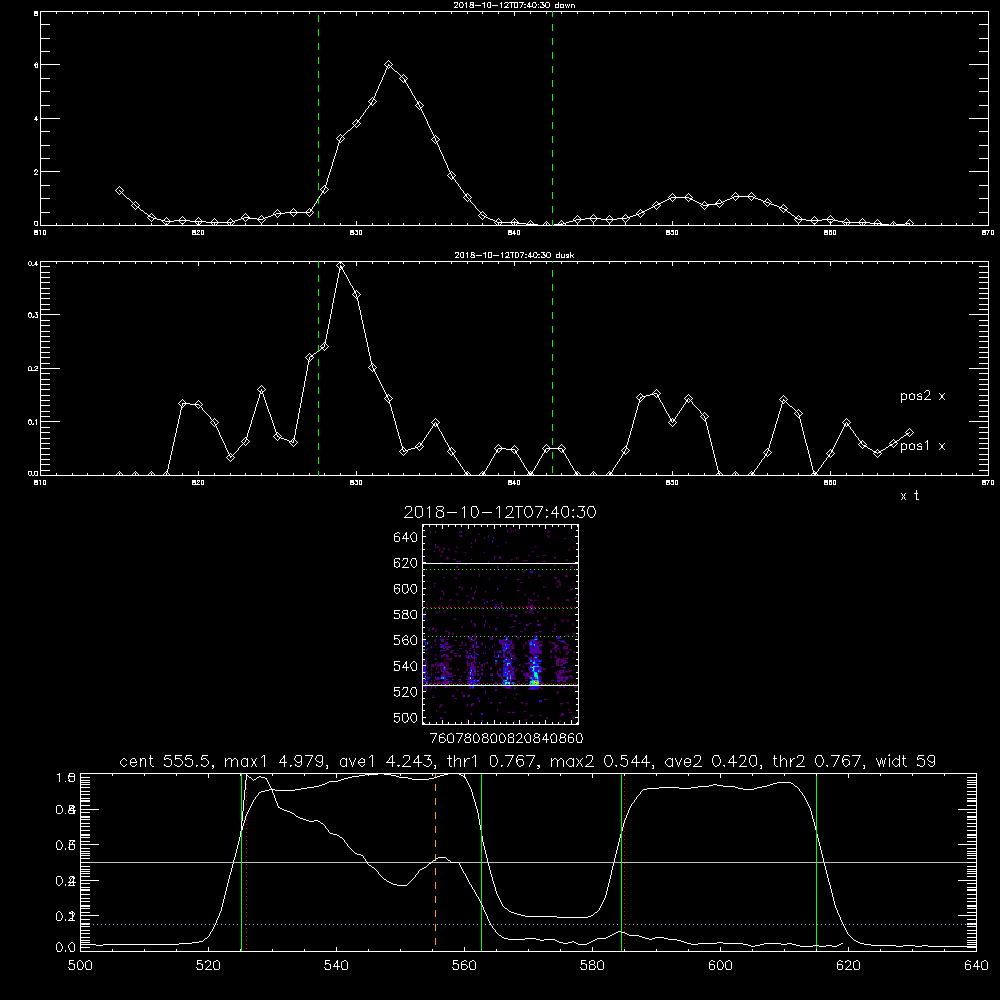Select the peak diamond marker in the dusk plot
The height and width of the screenshot is (1000, 1000).
tap(341, 266)
